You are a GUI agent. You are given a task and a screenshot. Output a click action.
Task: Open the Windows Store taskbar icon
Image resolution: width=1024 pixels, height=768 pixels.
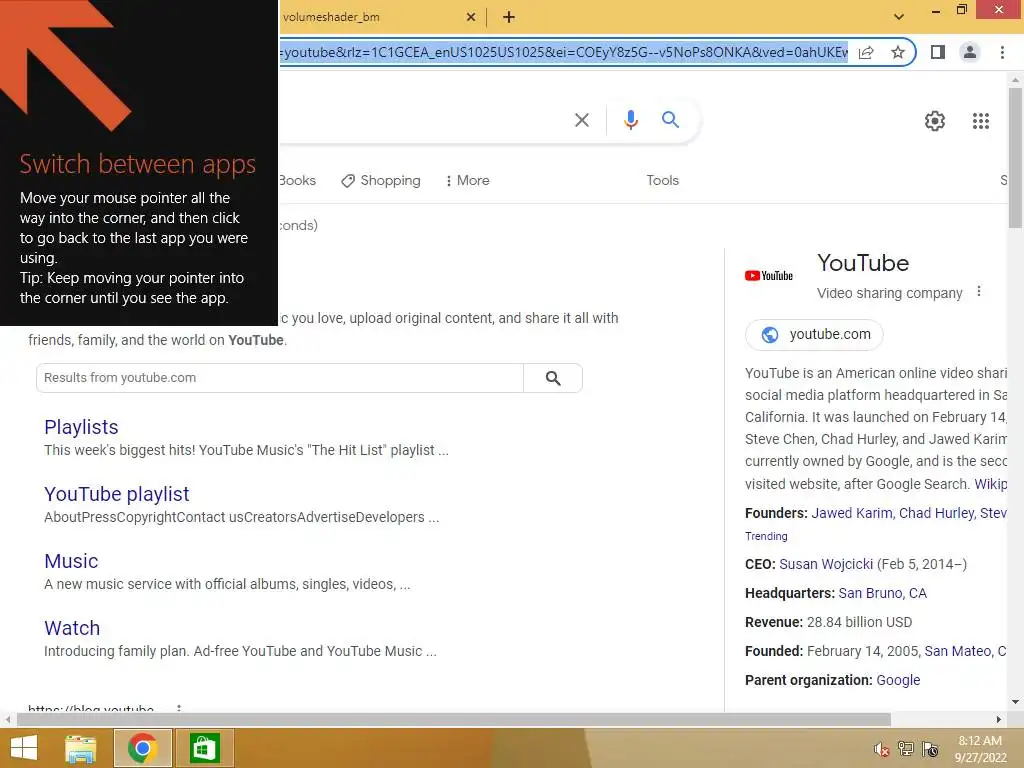(x=204, y=748)
